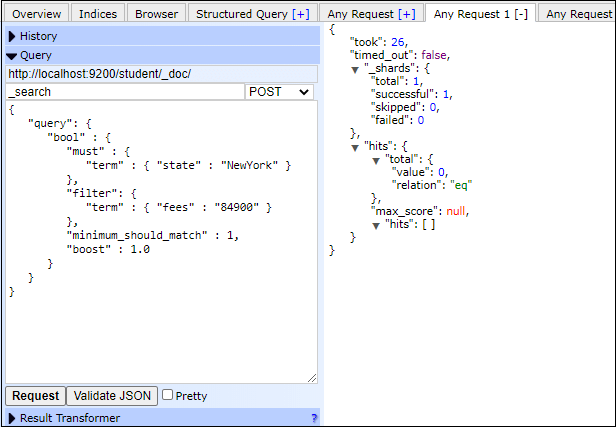
Task: Click the "successful": 1 entry
Action: click(411, 94)
